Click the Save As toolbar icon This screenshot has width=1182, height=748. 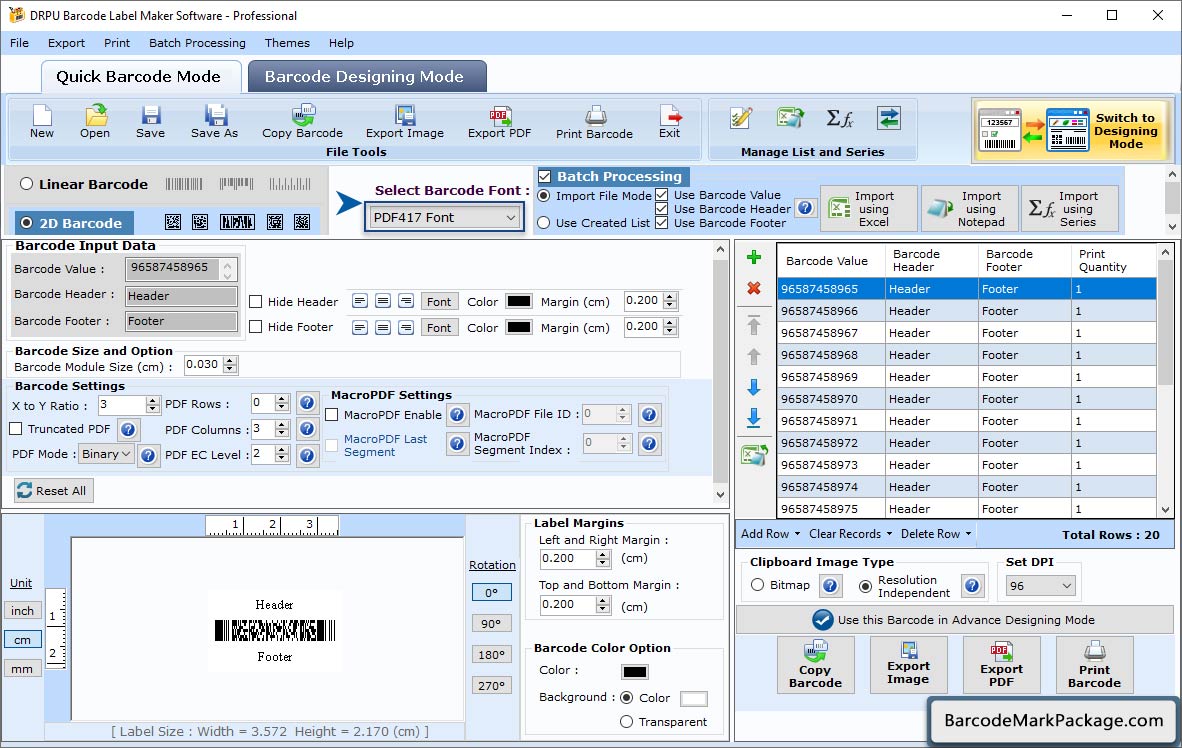pos(214,122)
